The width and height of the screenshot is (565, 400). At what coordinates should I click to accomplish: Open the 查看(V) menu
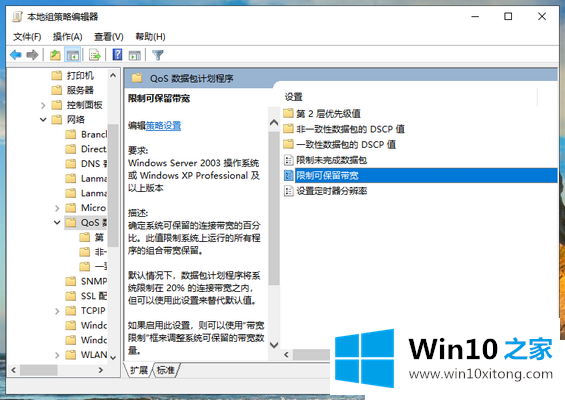[108, 36]
